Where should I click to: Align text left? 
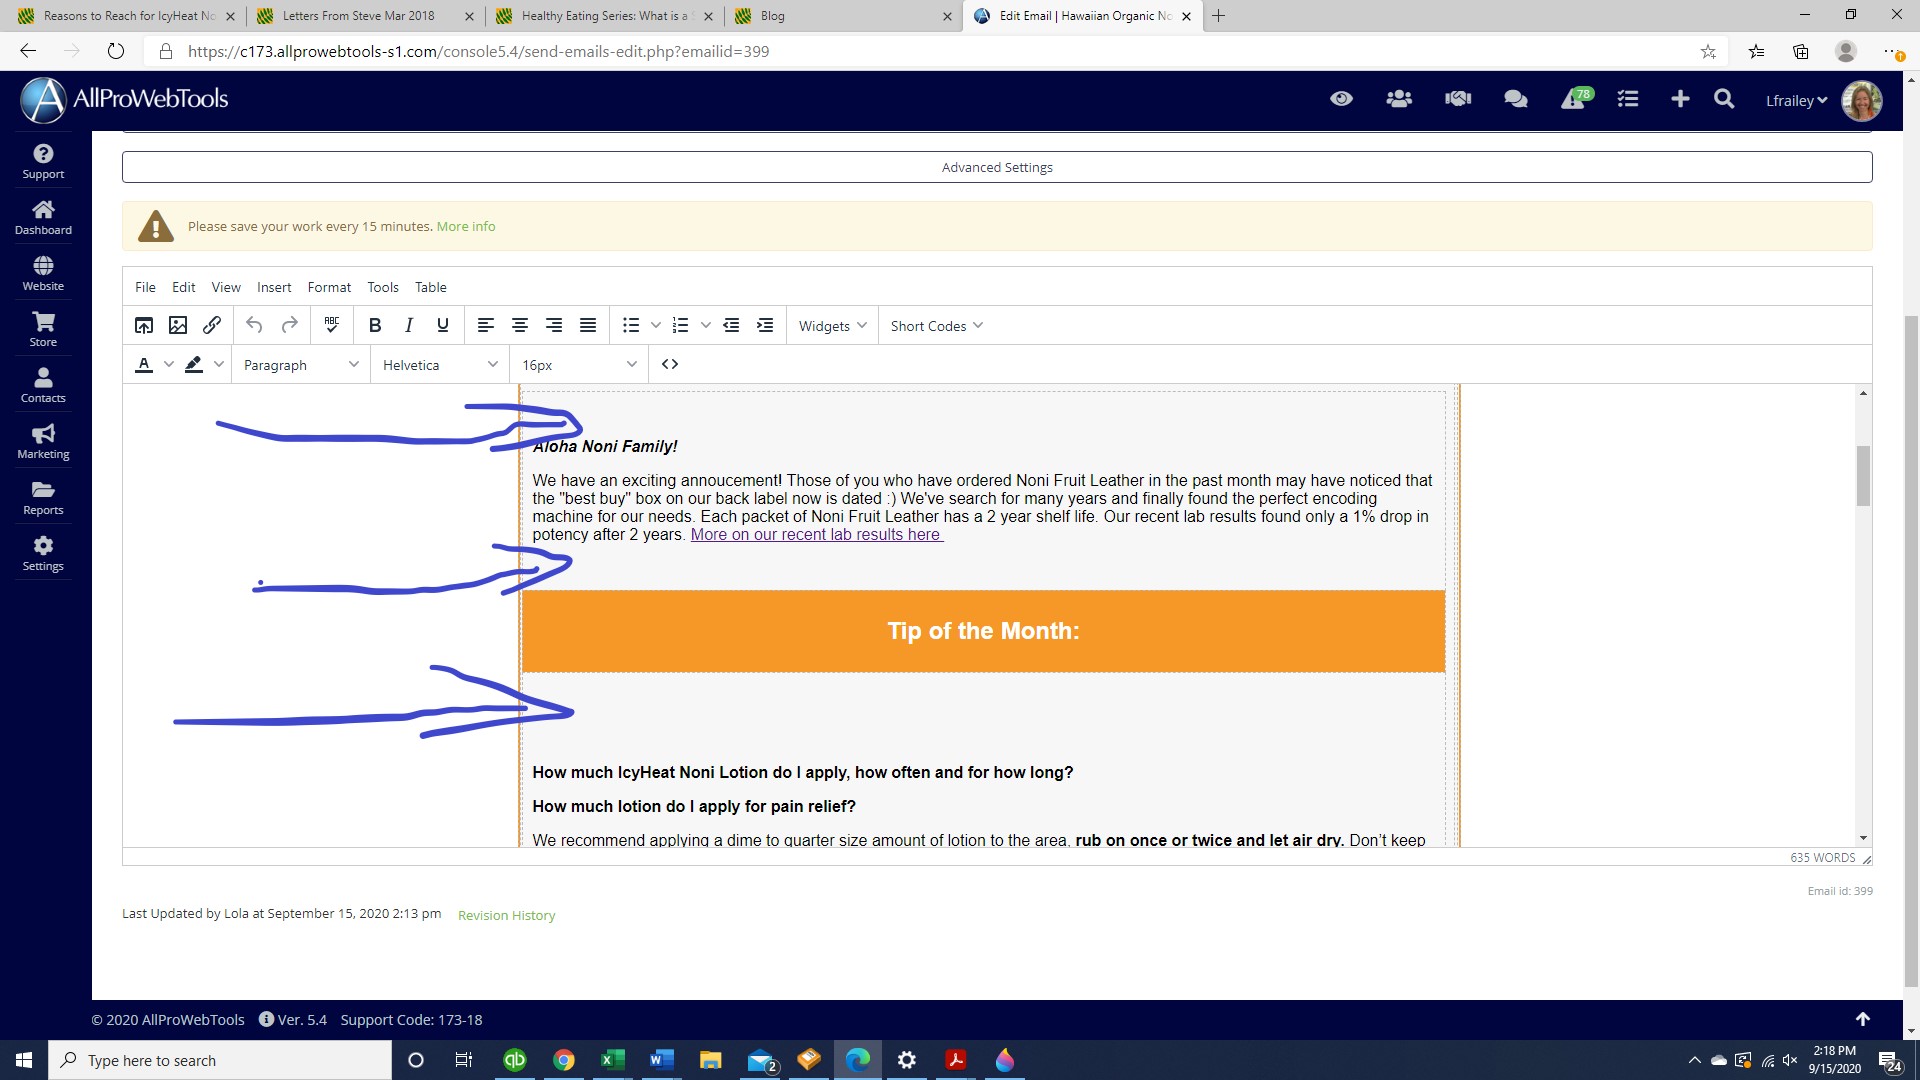tap(486, 325)
